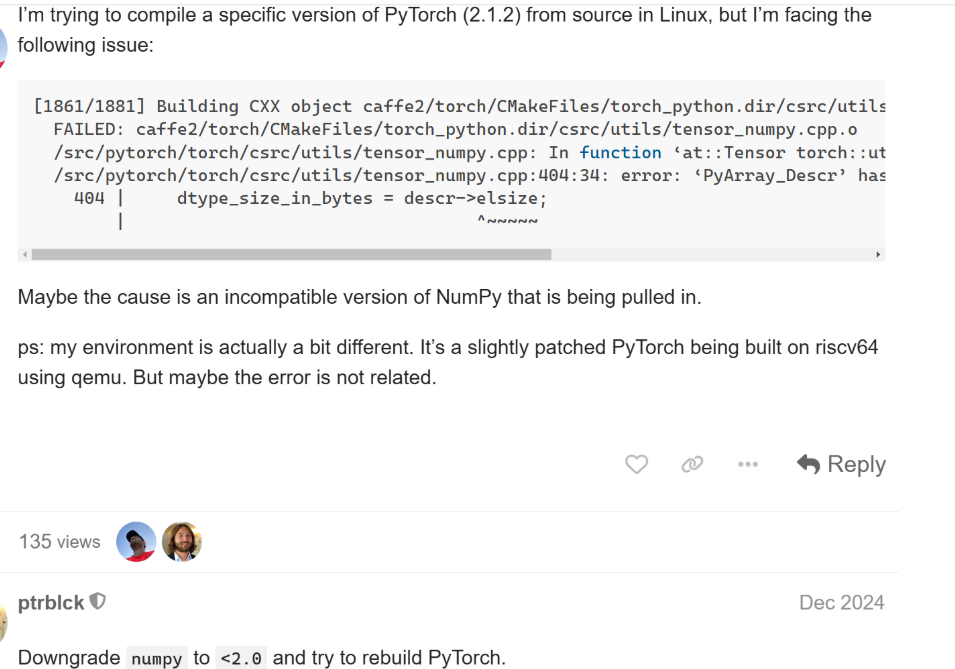The image size is (955, 669).
Task: Open the ptrblck username profile link
Action: (x=51, y=603)
